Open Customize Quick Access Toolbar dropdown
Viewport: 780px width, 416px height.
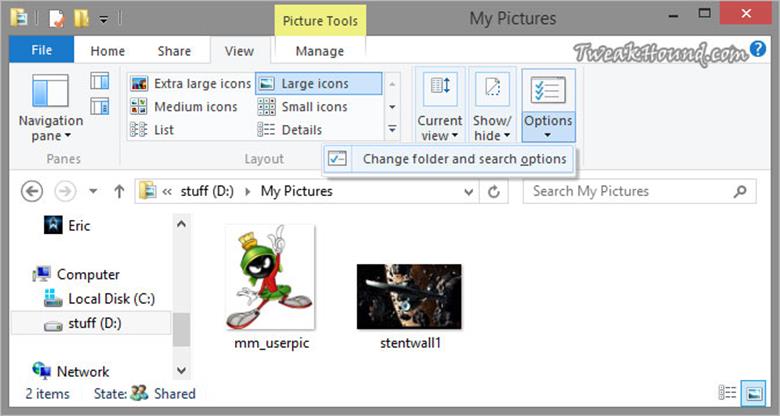click(103, 20)
